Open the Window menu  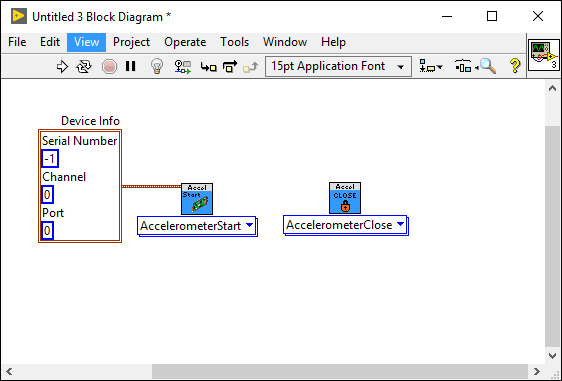(x=285, y=42)
